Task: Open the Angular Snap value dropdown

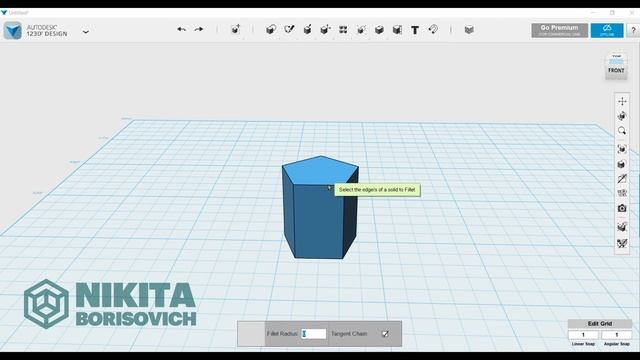Action: point(617,335)
